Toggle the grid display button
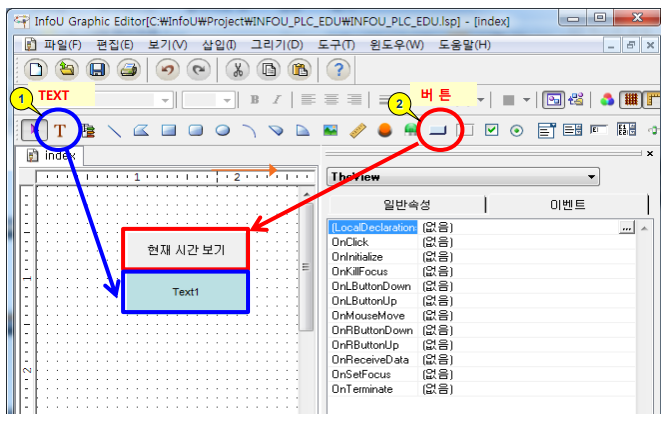The width and height of the screenshot is (666, 424). [631, 100]
